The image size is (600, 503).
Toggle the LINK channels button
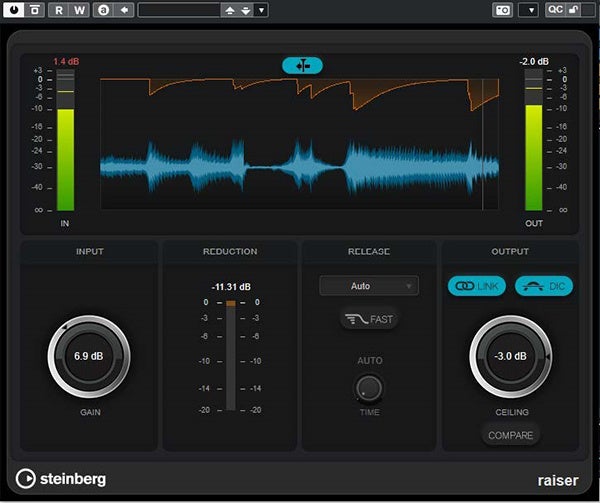[x=477, y=286]
